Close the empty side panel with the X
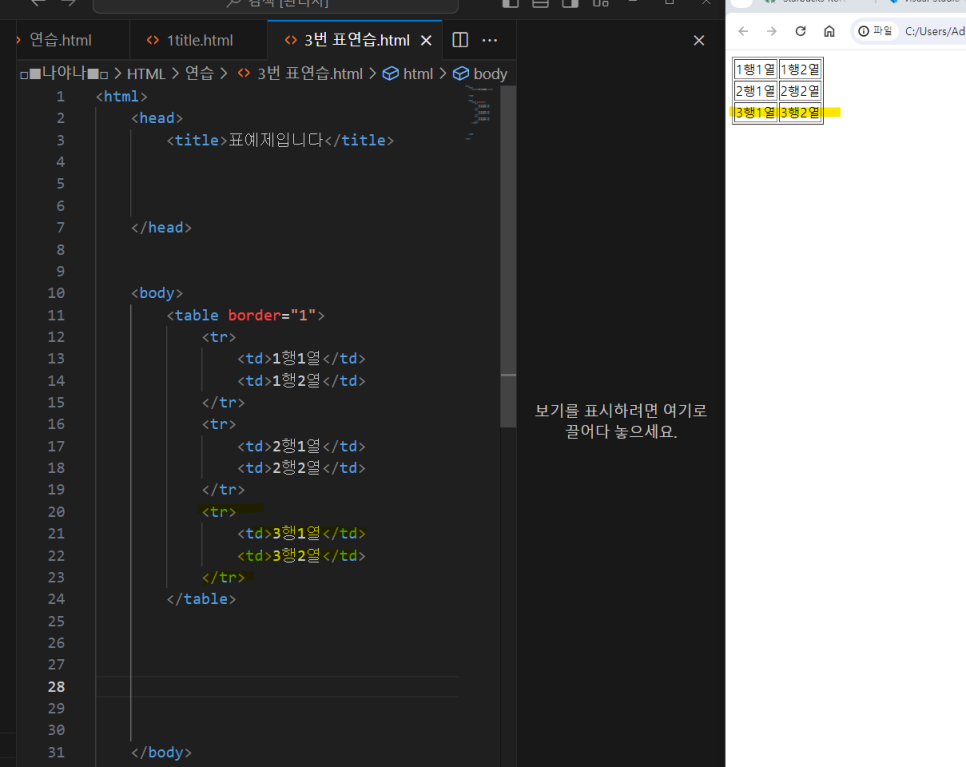966x767 pixels. [x=699, y=41]
